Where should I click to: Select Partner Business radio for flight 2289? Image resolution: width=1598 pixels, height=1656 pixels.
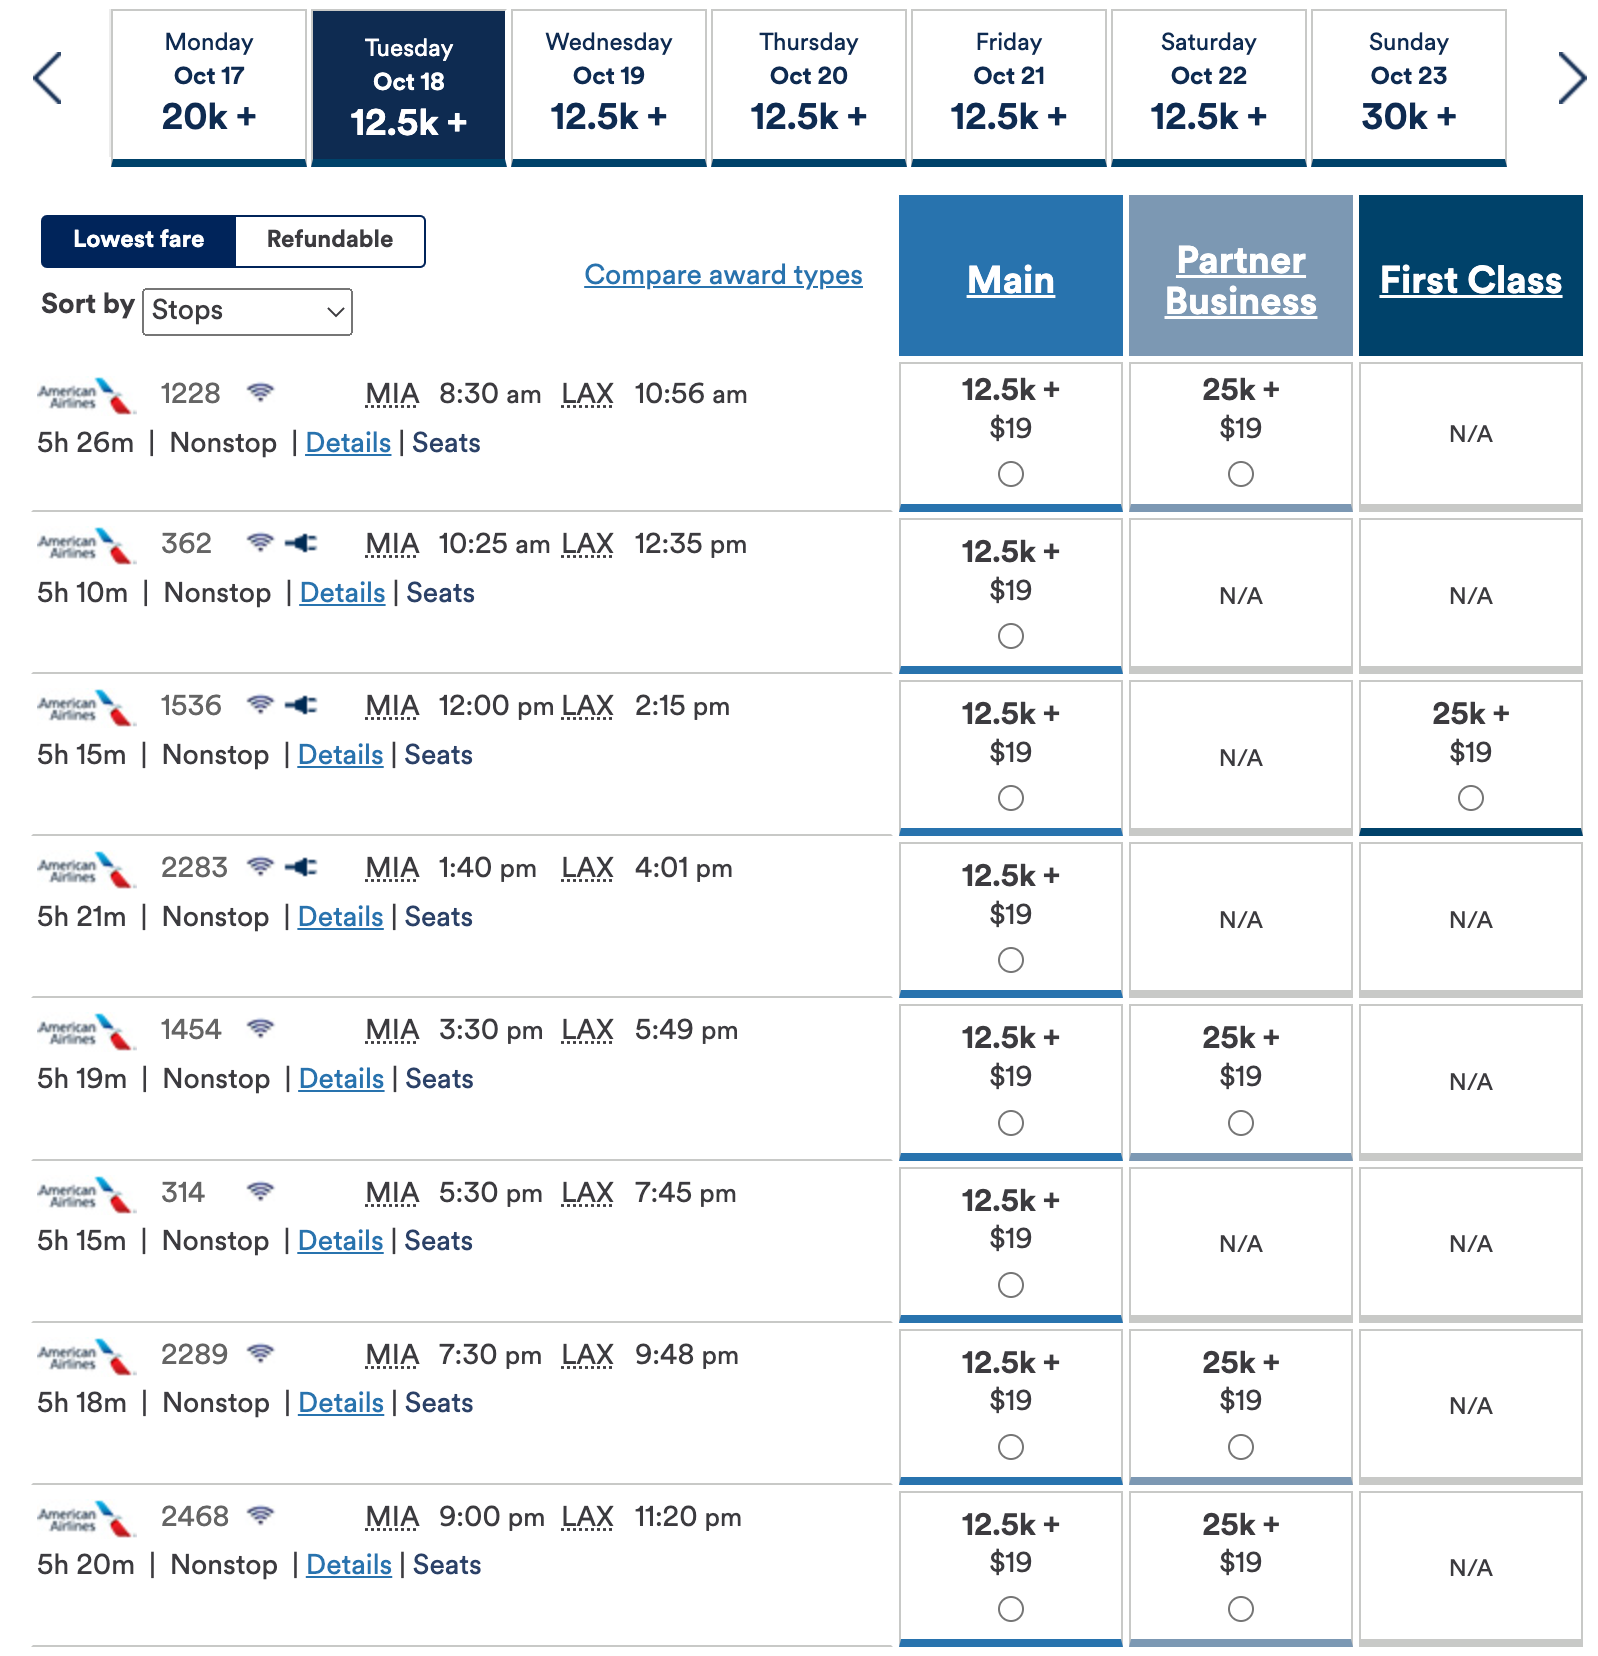tap(1241, 1447)
